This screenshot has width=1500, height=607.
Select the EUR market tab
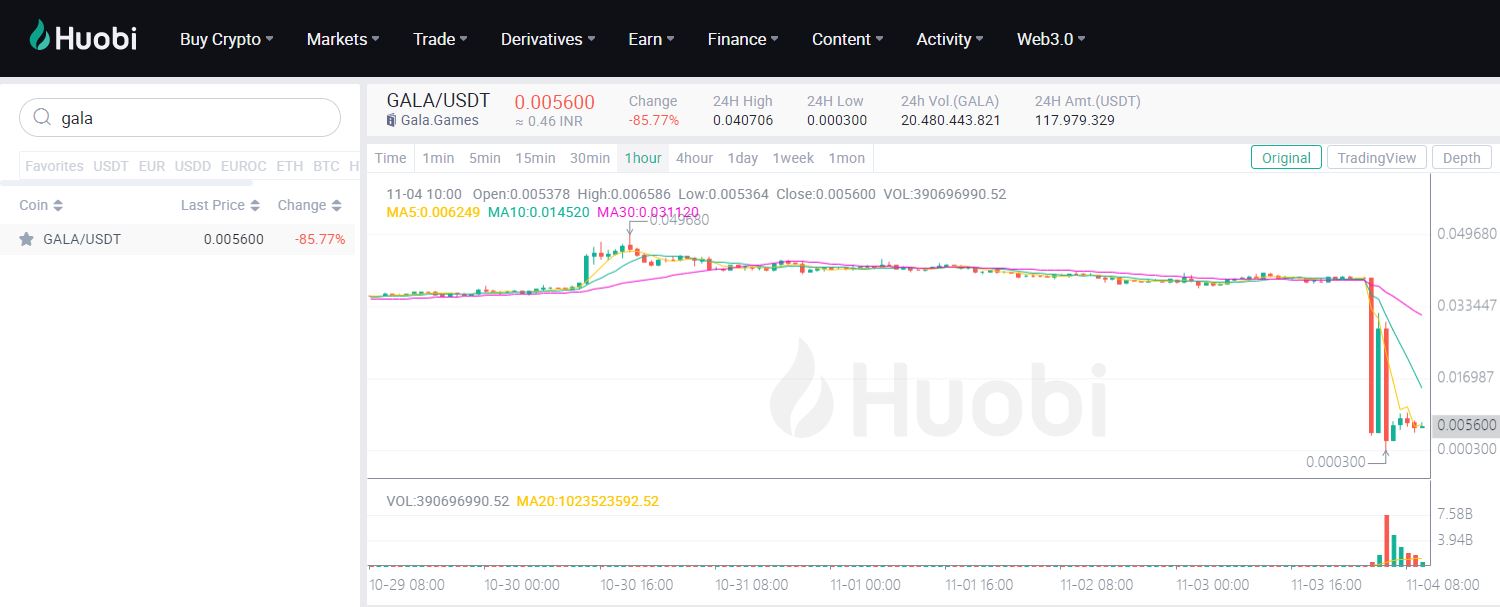(x=152, y=166)
